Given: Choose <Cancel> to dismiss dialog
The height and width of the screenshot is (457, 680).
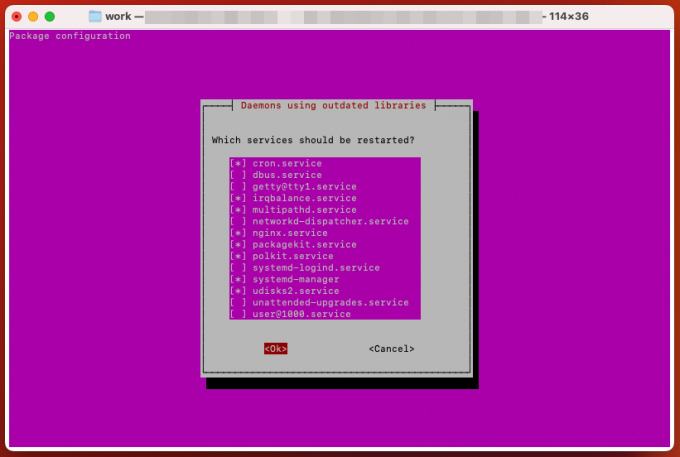Looking at the screenshot, I should pyautogui.click(x=391, y=349).
